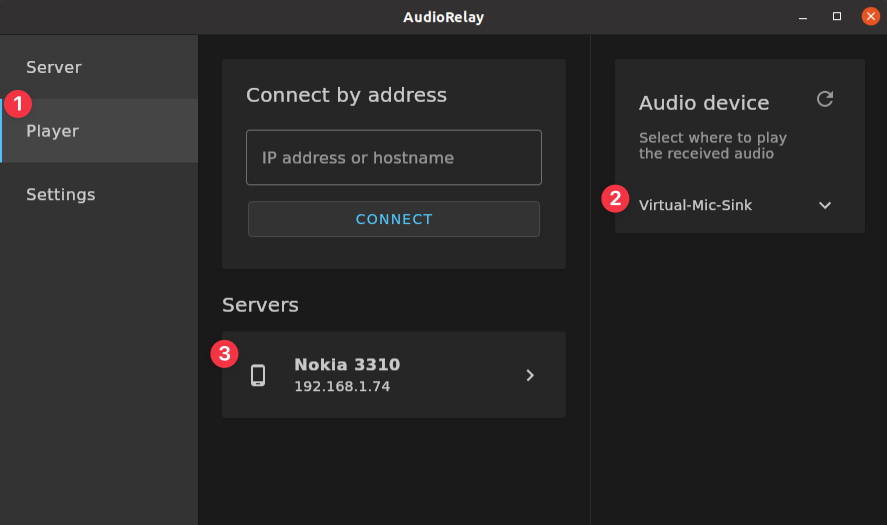This screenshot has width=887, height=525.
Task: Click the right chevron on Nokia 3310 row
Action: tap(530, 375)
